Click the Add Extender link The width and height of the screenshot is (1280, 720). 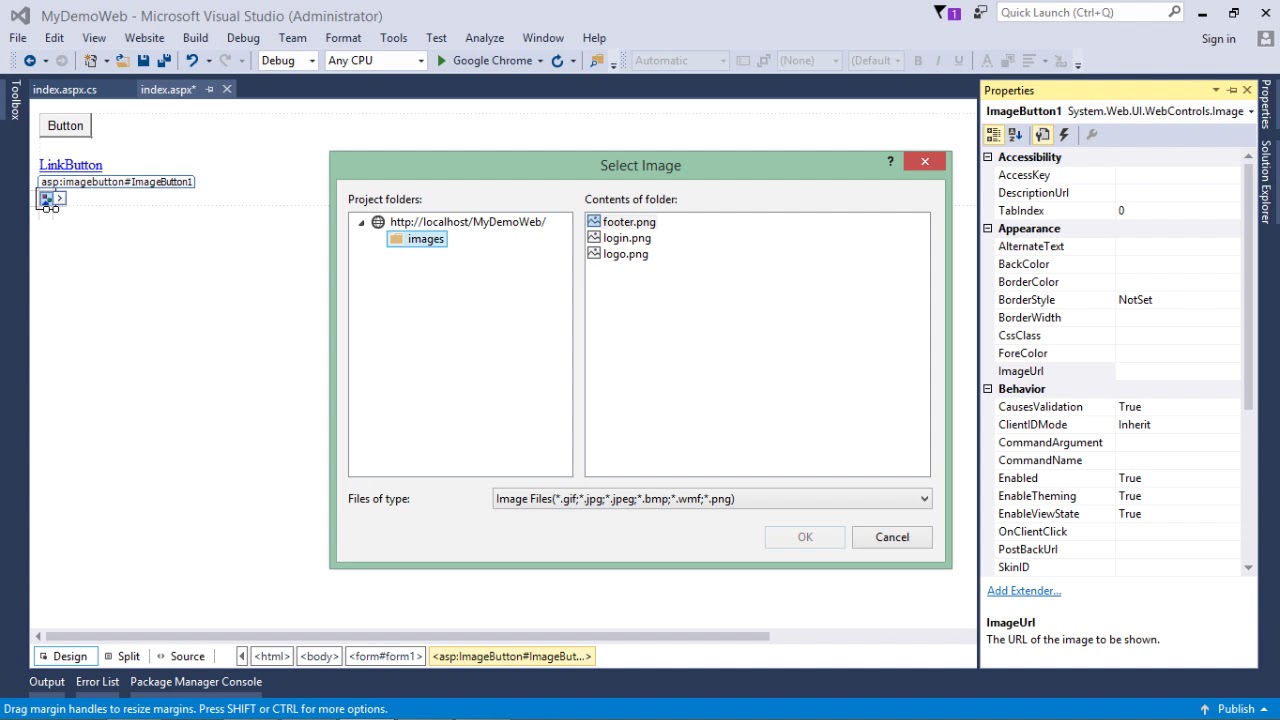pos(1024,591)
